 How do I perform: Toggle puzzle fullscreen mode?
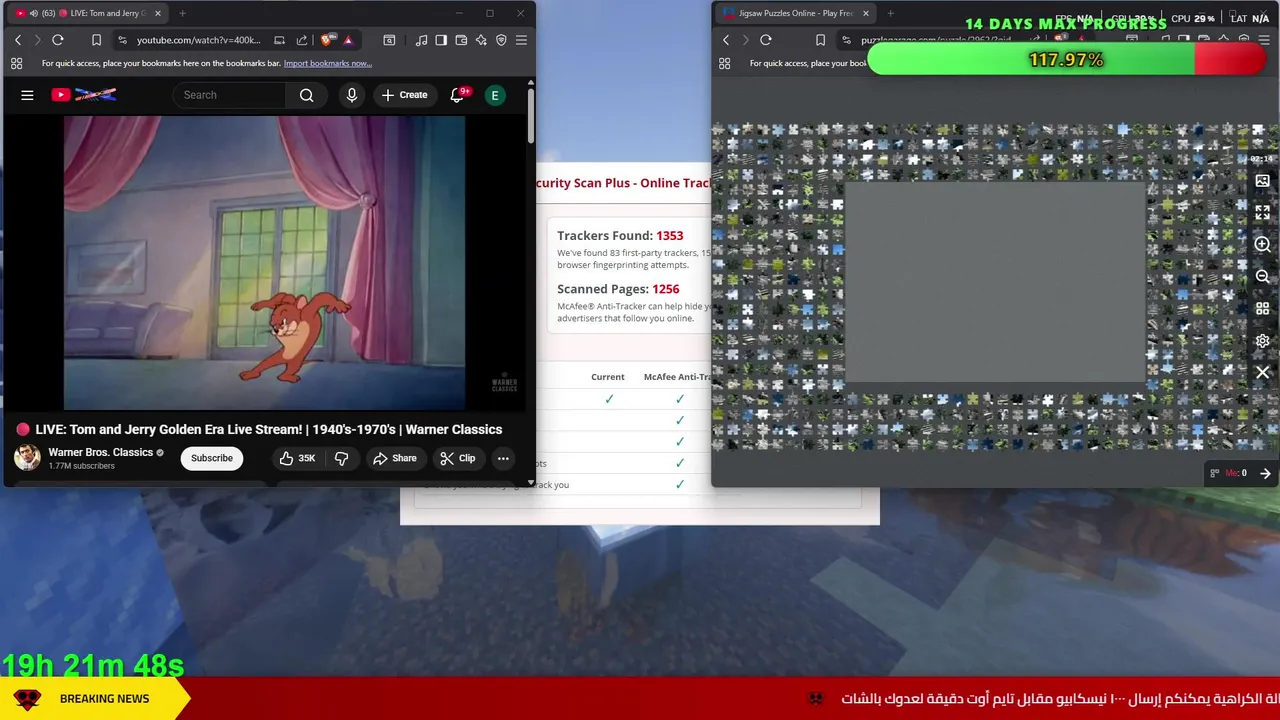(x=1262, y=212)
